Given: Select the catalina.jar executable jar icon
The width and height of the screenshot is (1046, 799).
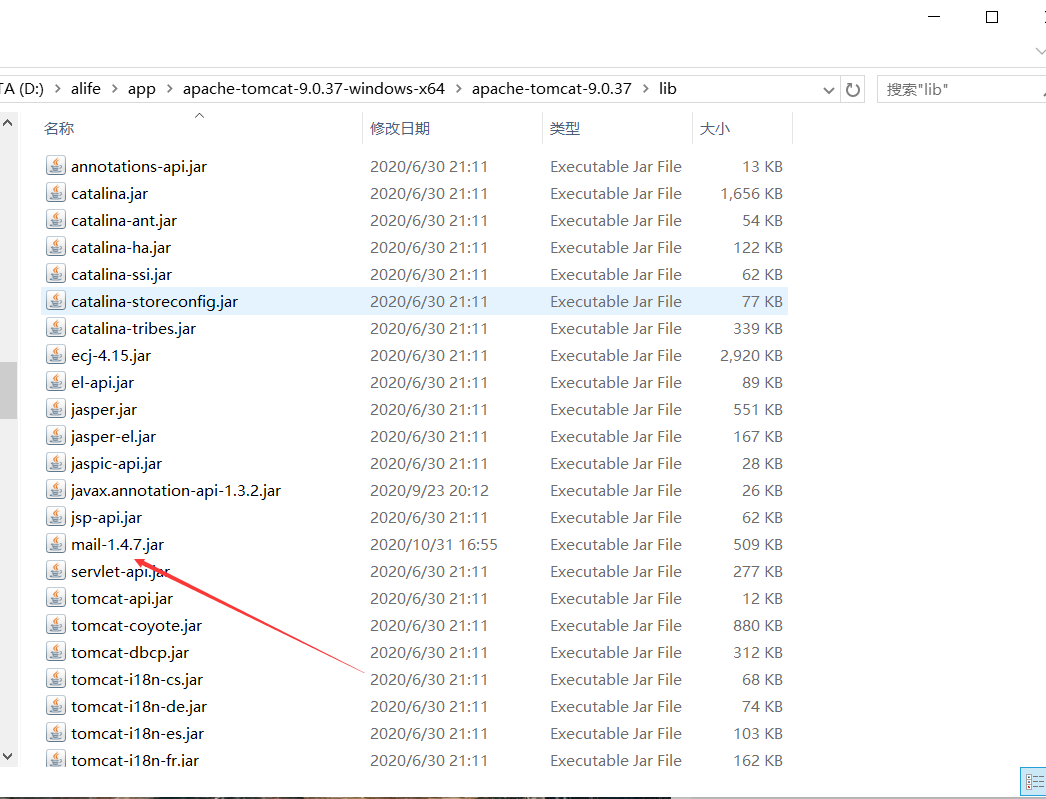Looking at the screenshot, I should pos(56,193).
